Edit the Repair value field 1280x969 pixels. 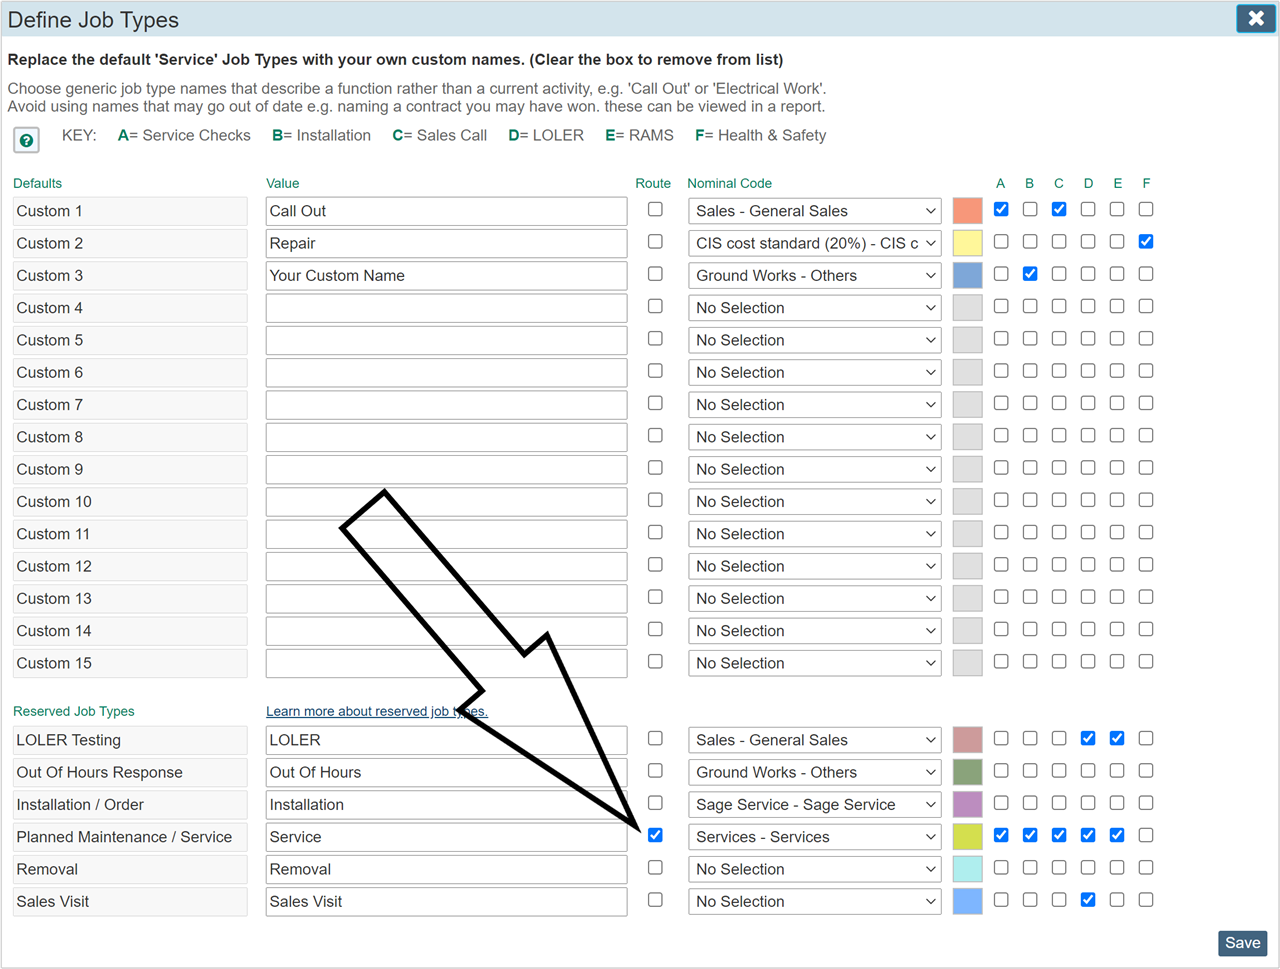(446, 243)
